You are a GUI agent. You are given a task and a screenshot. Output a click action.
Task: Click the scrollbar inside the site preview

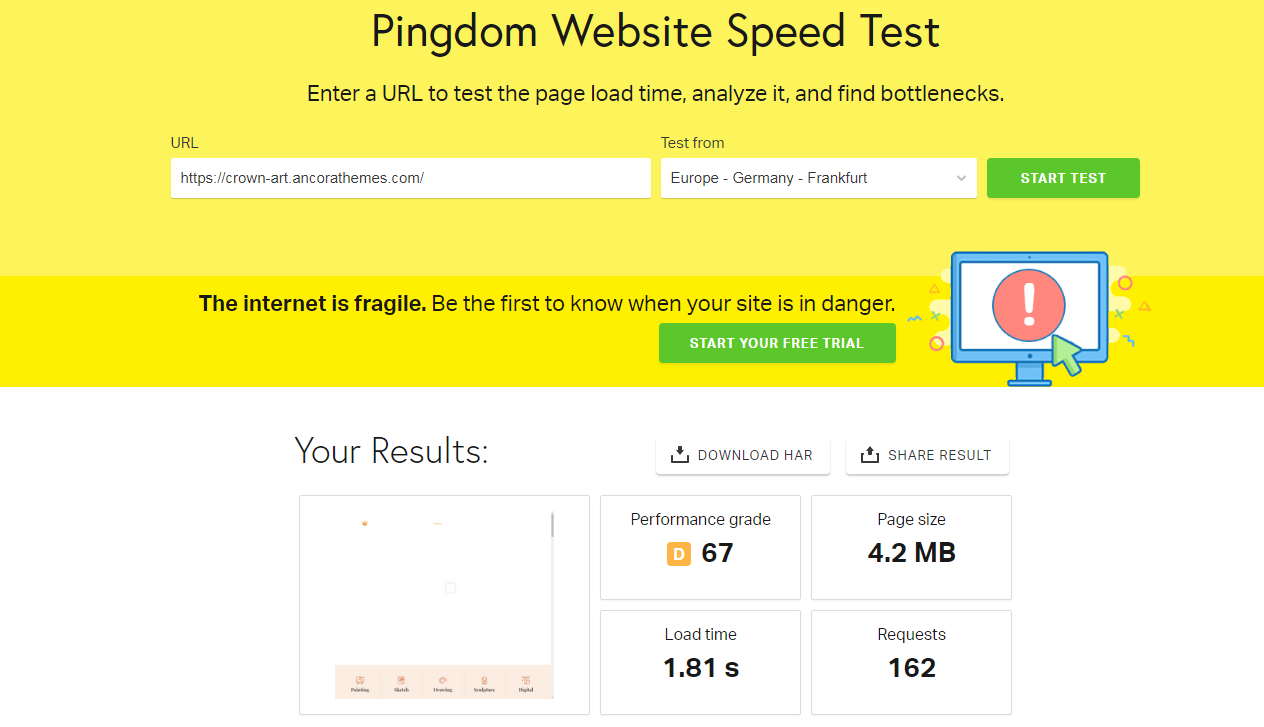(x=552, y=525)
